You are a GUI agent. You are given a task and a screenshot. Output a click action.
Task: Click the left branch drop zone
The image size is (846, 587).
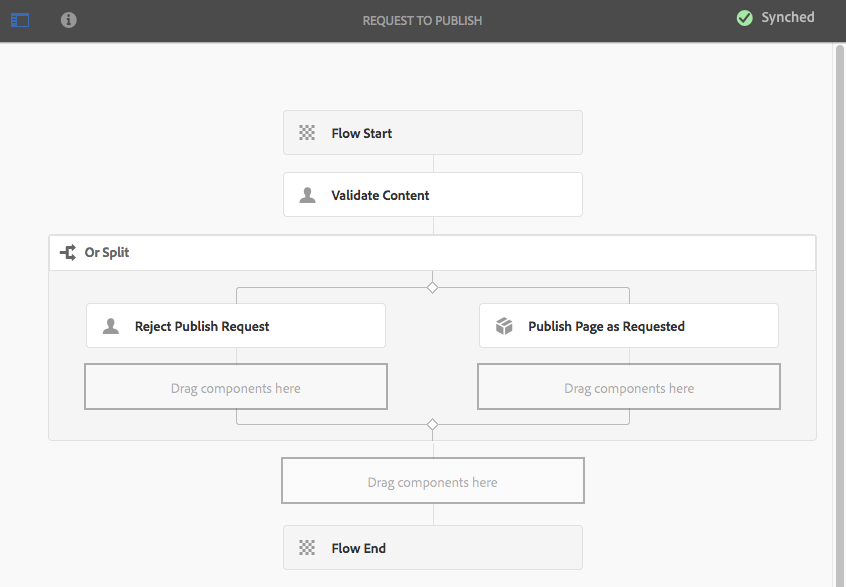236,387
